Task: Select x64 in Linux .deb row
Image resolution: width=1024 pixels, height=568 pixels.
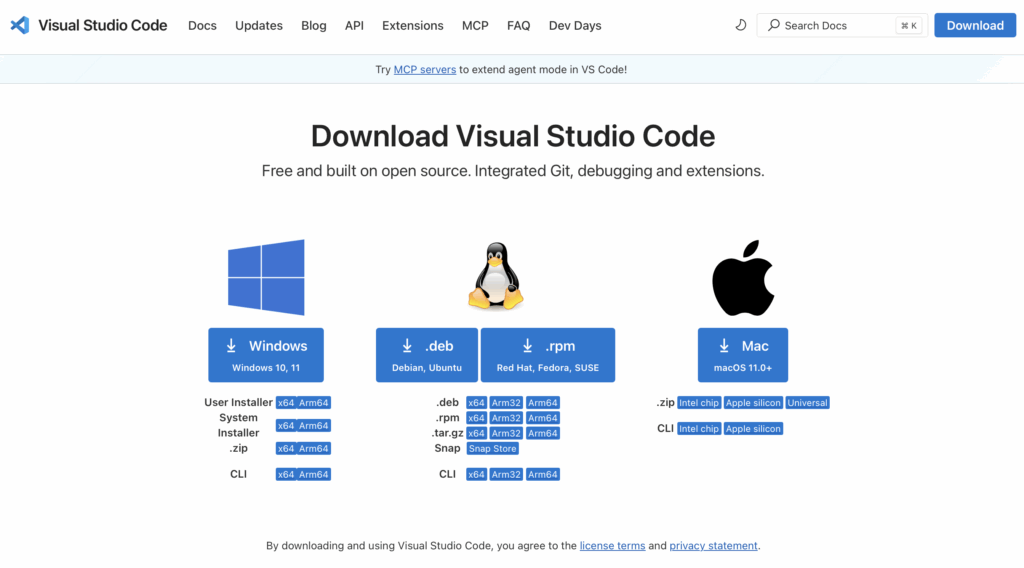Action: pos(477,403)
